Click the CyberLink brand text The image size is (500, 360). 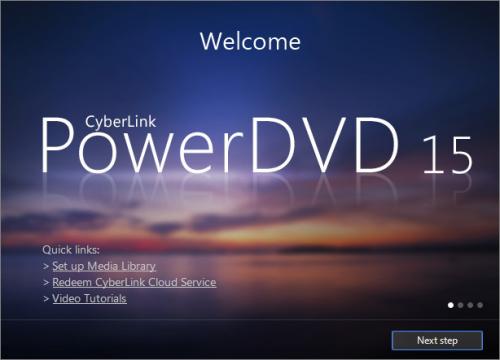pyautogui.click(x=120, y=122)
